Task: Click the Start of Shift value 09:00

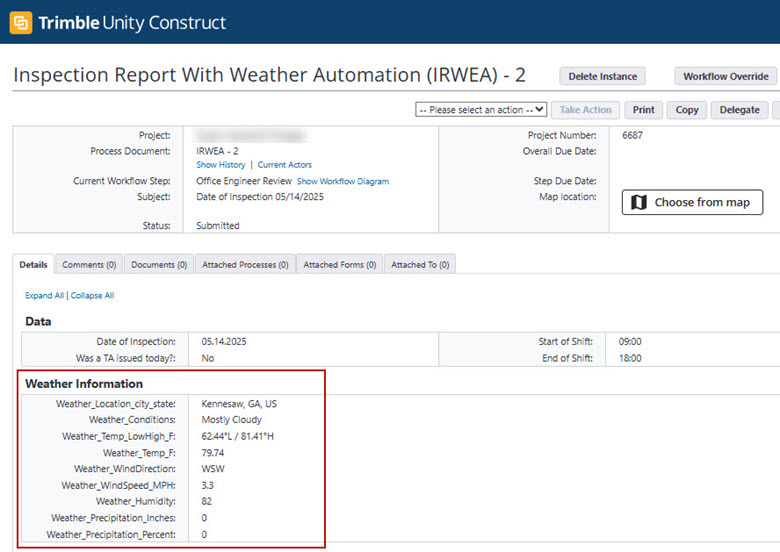Action: pyautogui.click(x=630, y=342)
